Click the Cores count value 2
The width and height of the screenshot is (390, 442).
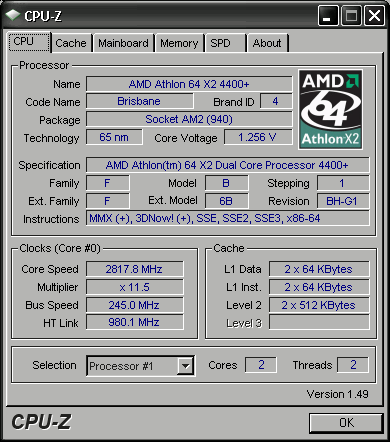[261, 365]
